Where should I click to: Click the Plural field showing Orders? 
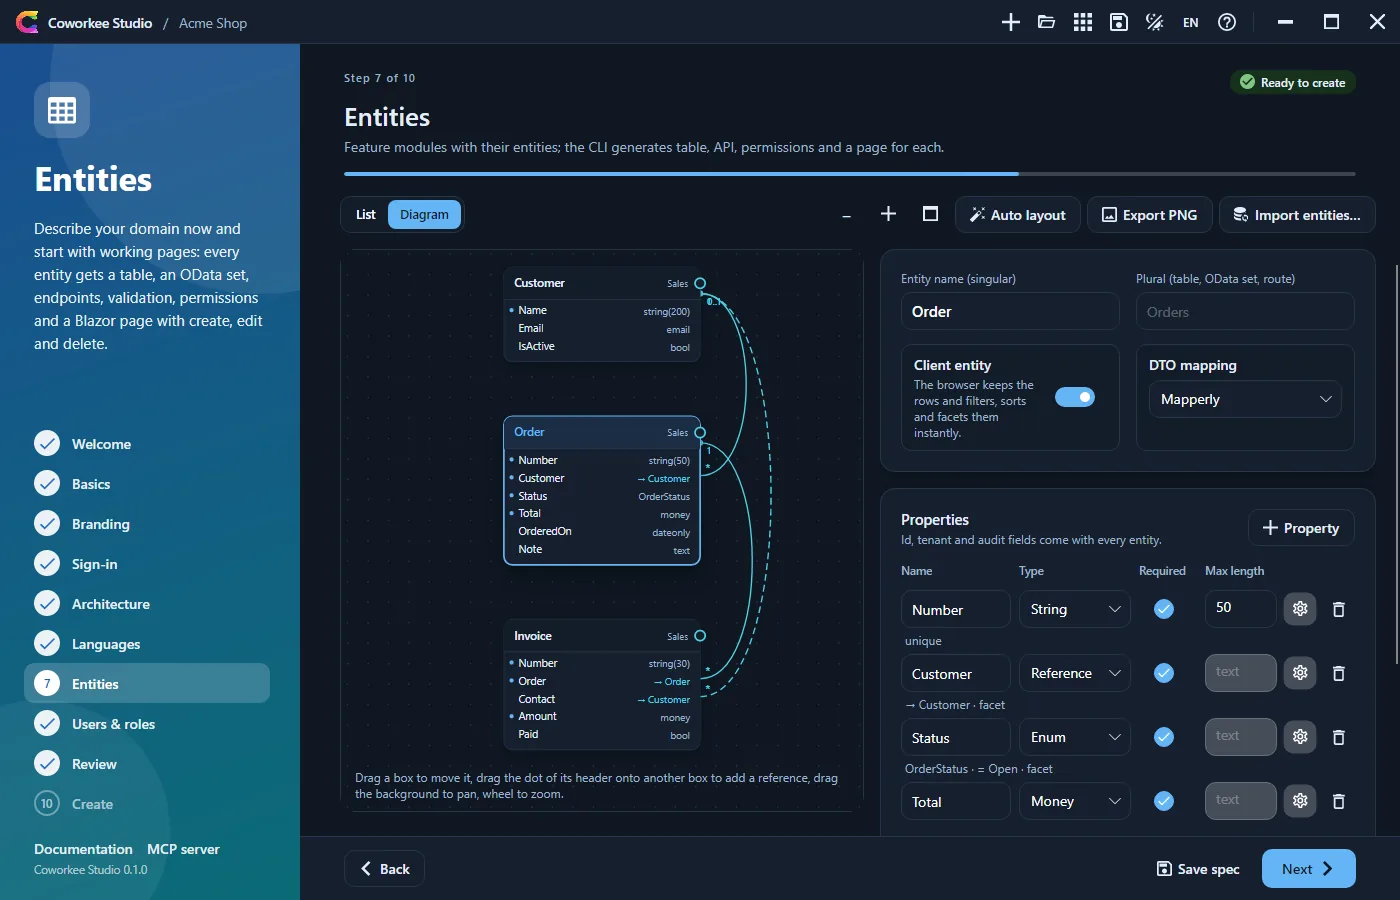1245,312
